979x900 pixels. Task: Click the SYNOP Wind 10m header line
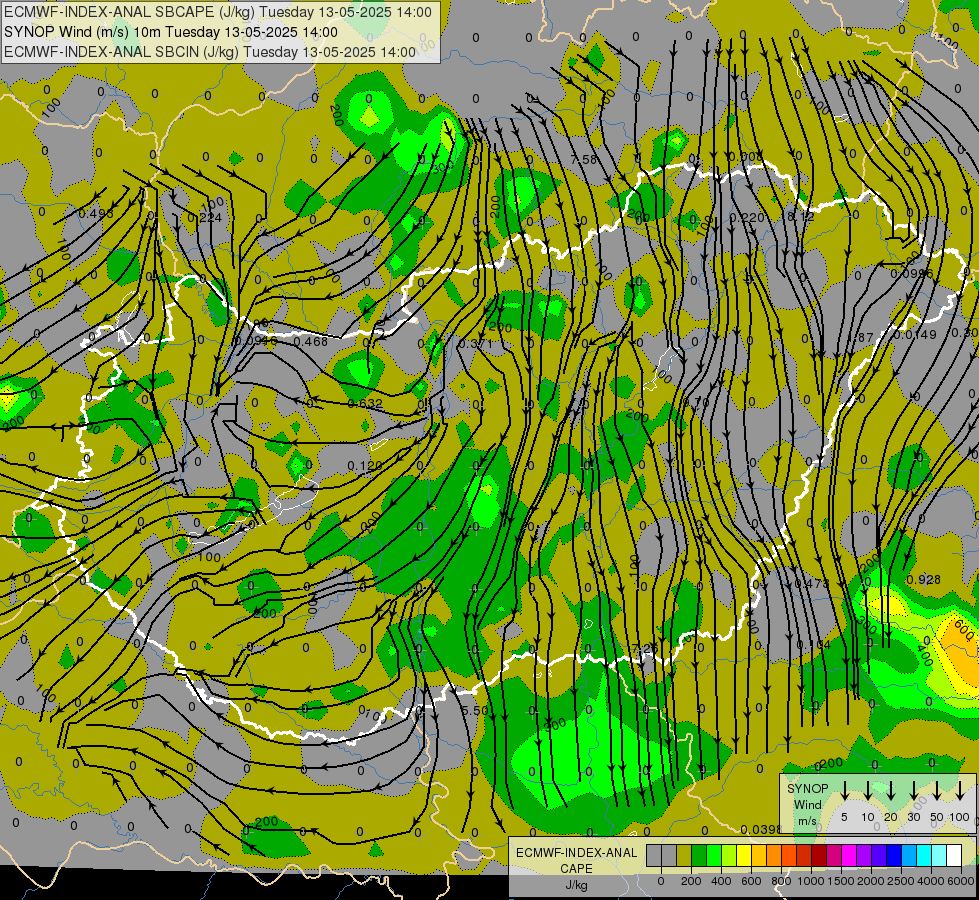(170, 32)
